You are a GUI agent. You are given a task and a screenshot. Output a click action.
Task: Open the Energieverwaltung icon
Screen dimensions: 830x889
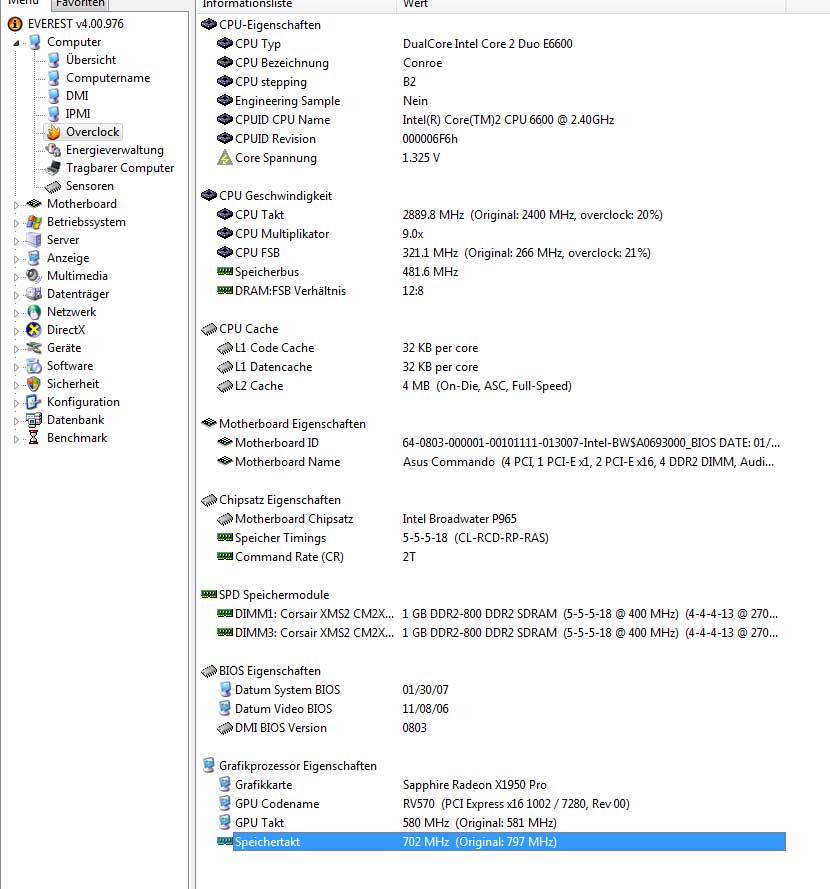coord(54,150)
